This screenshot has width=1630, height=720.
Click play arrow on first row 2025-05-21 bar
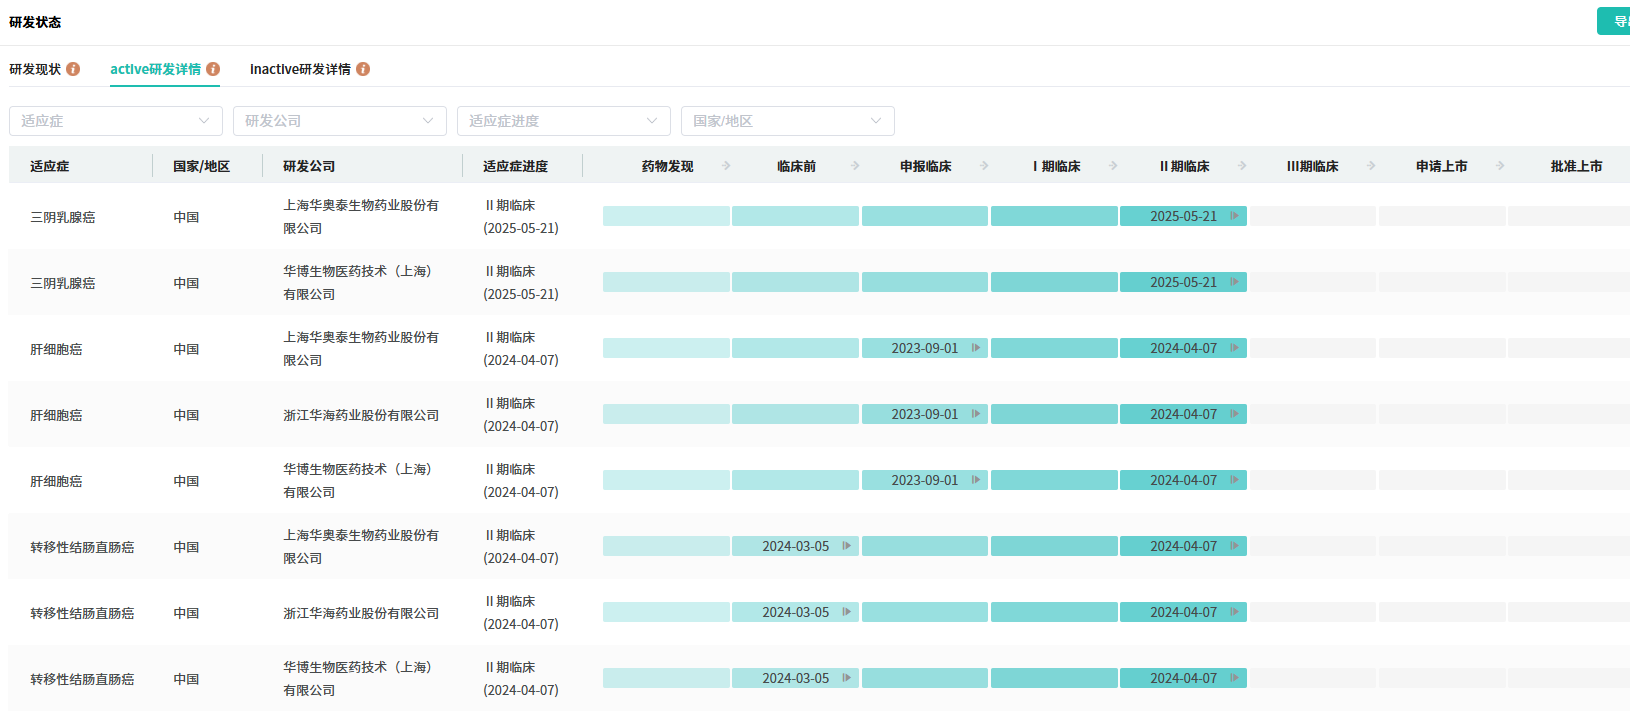tap(1235, 216)
